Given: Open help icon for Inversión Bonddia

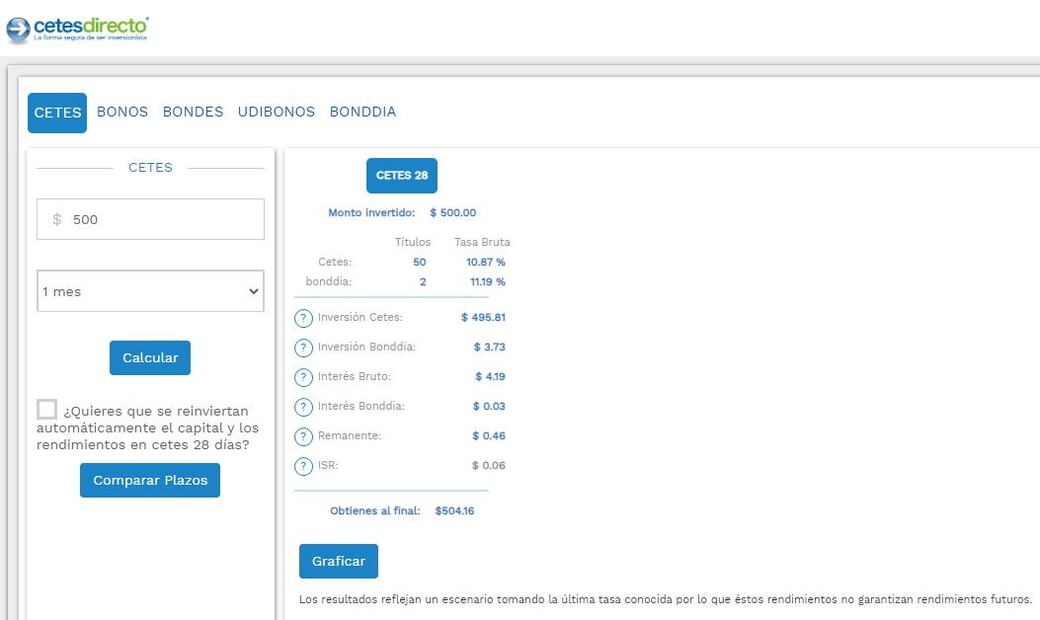Looking at the screenshot, I should (303, 347).
